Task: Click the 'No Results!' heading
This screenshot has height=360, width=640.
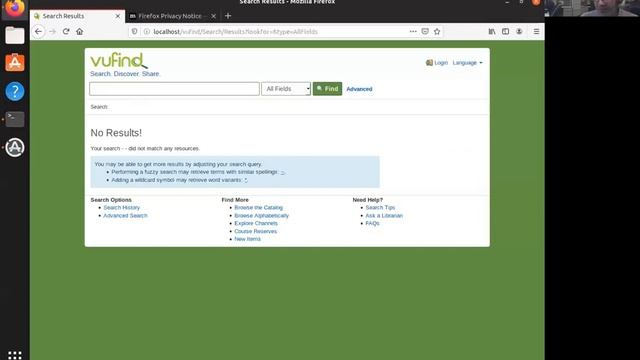Action: pyautogui.click(x=116, y=133)
